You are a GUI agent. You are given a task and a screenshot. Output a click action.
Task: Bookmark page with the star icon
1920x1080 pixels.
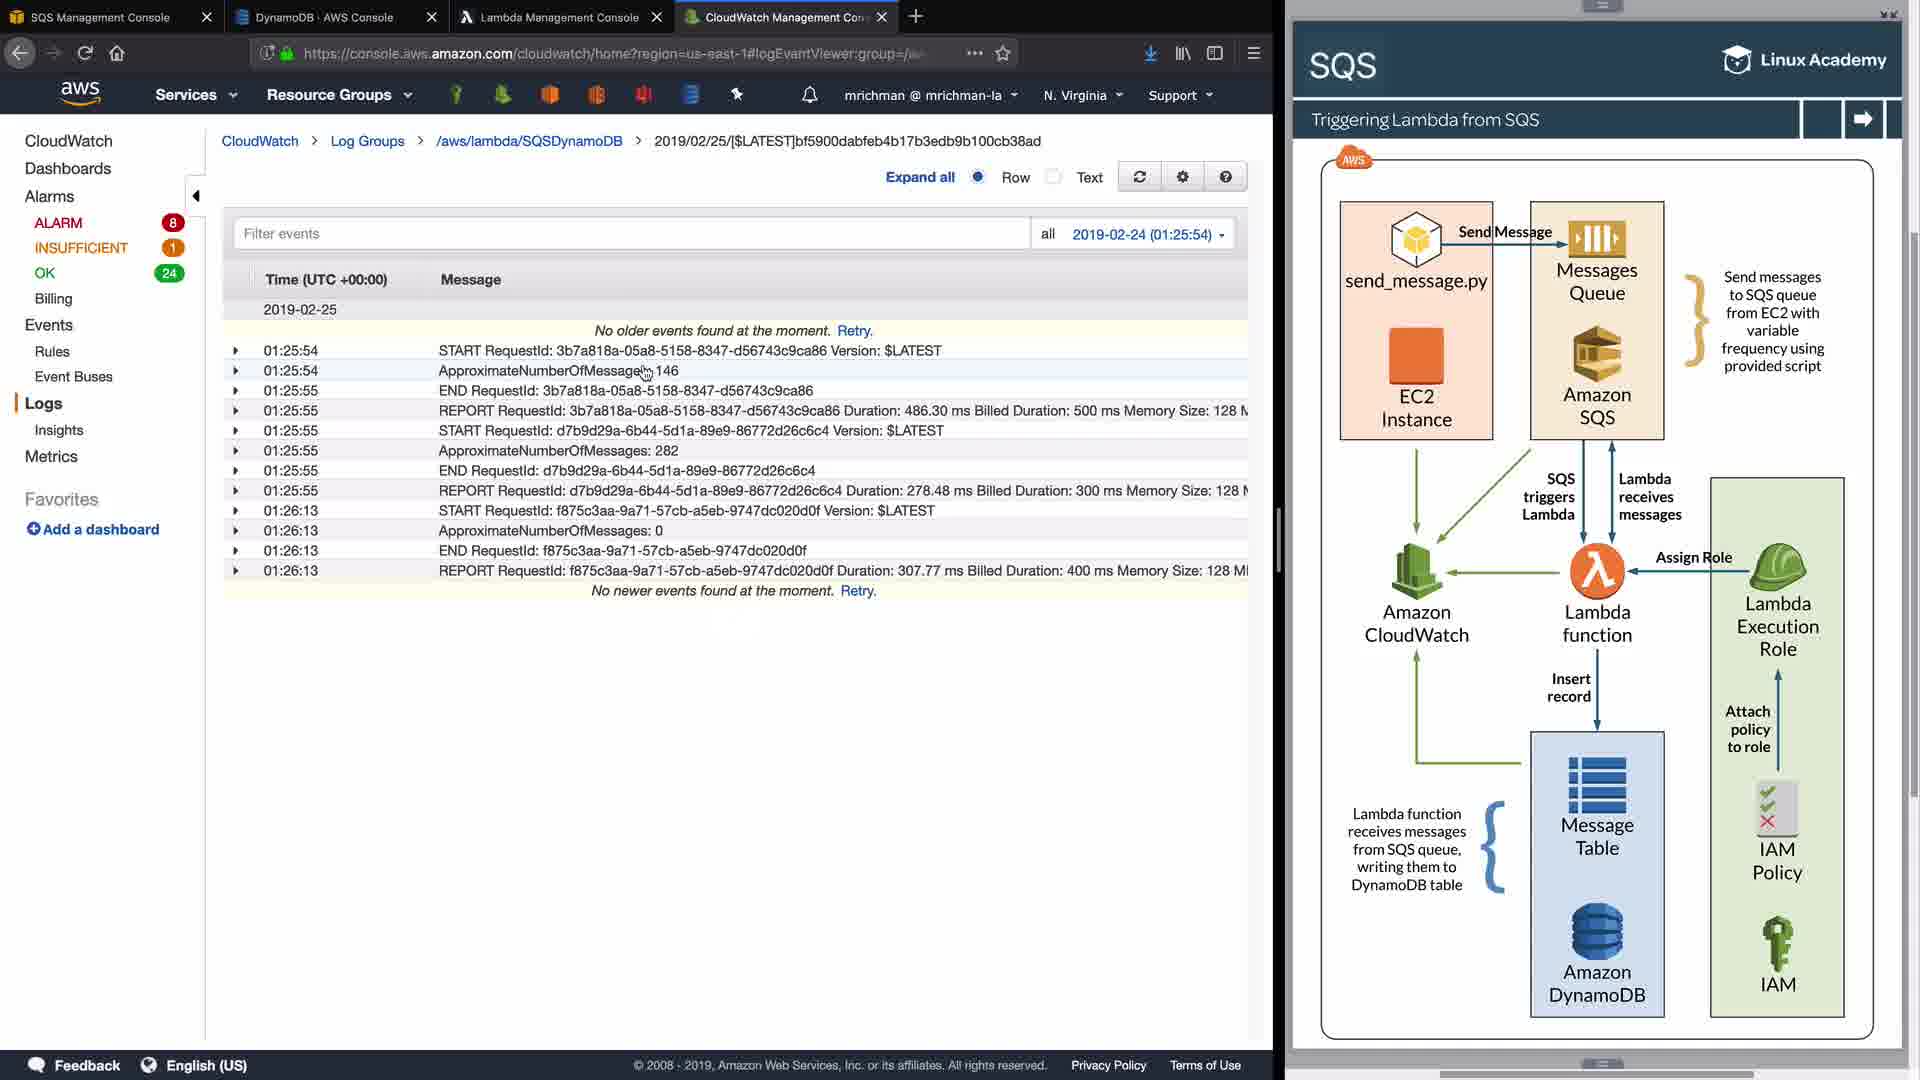click(x=1003, y=53)
